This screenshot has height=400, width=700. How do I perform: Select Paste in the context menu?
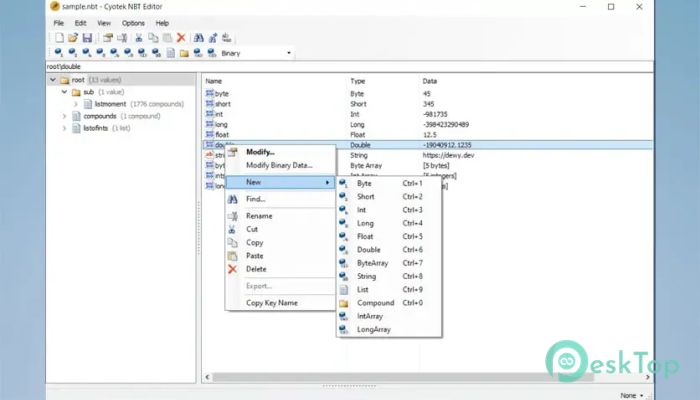[280, 256]
